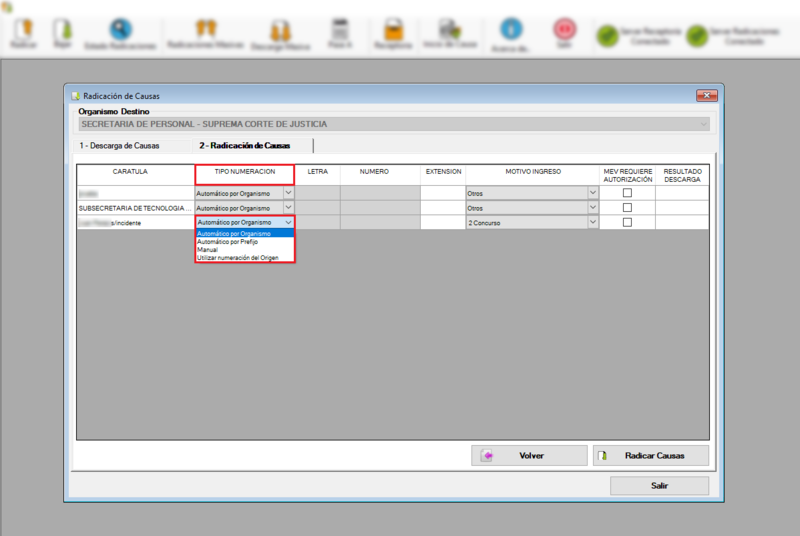Click RESULTADO DESCARGA column header
The height and width of the screenshot is (536, 800).
coord(682,175)
